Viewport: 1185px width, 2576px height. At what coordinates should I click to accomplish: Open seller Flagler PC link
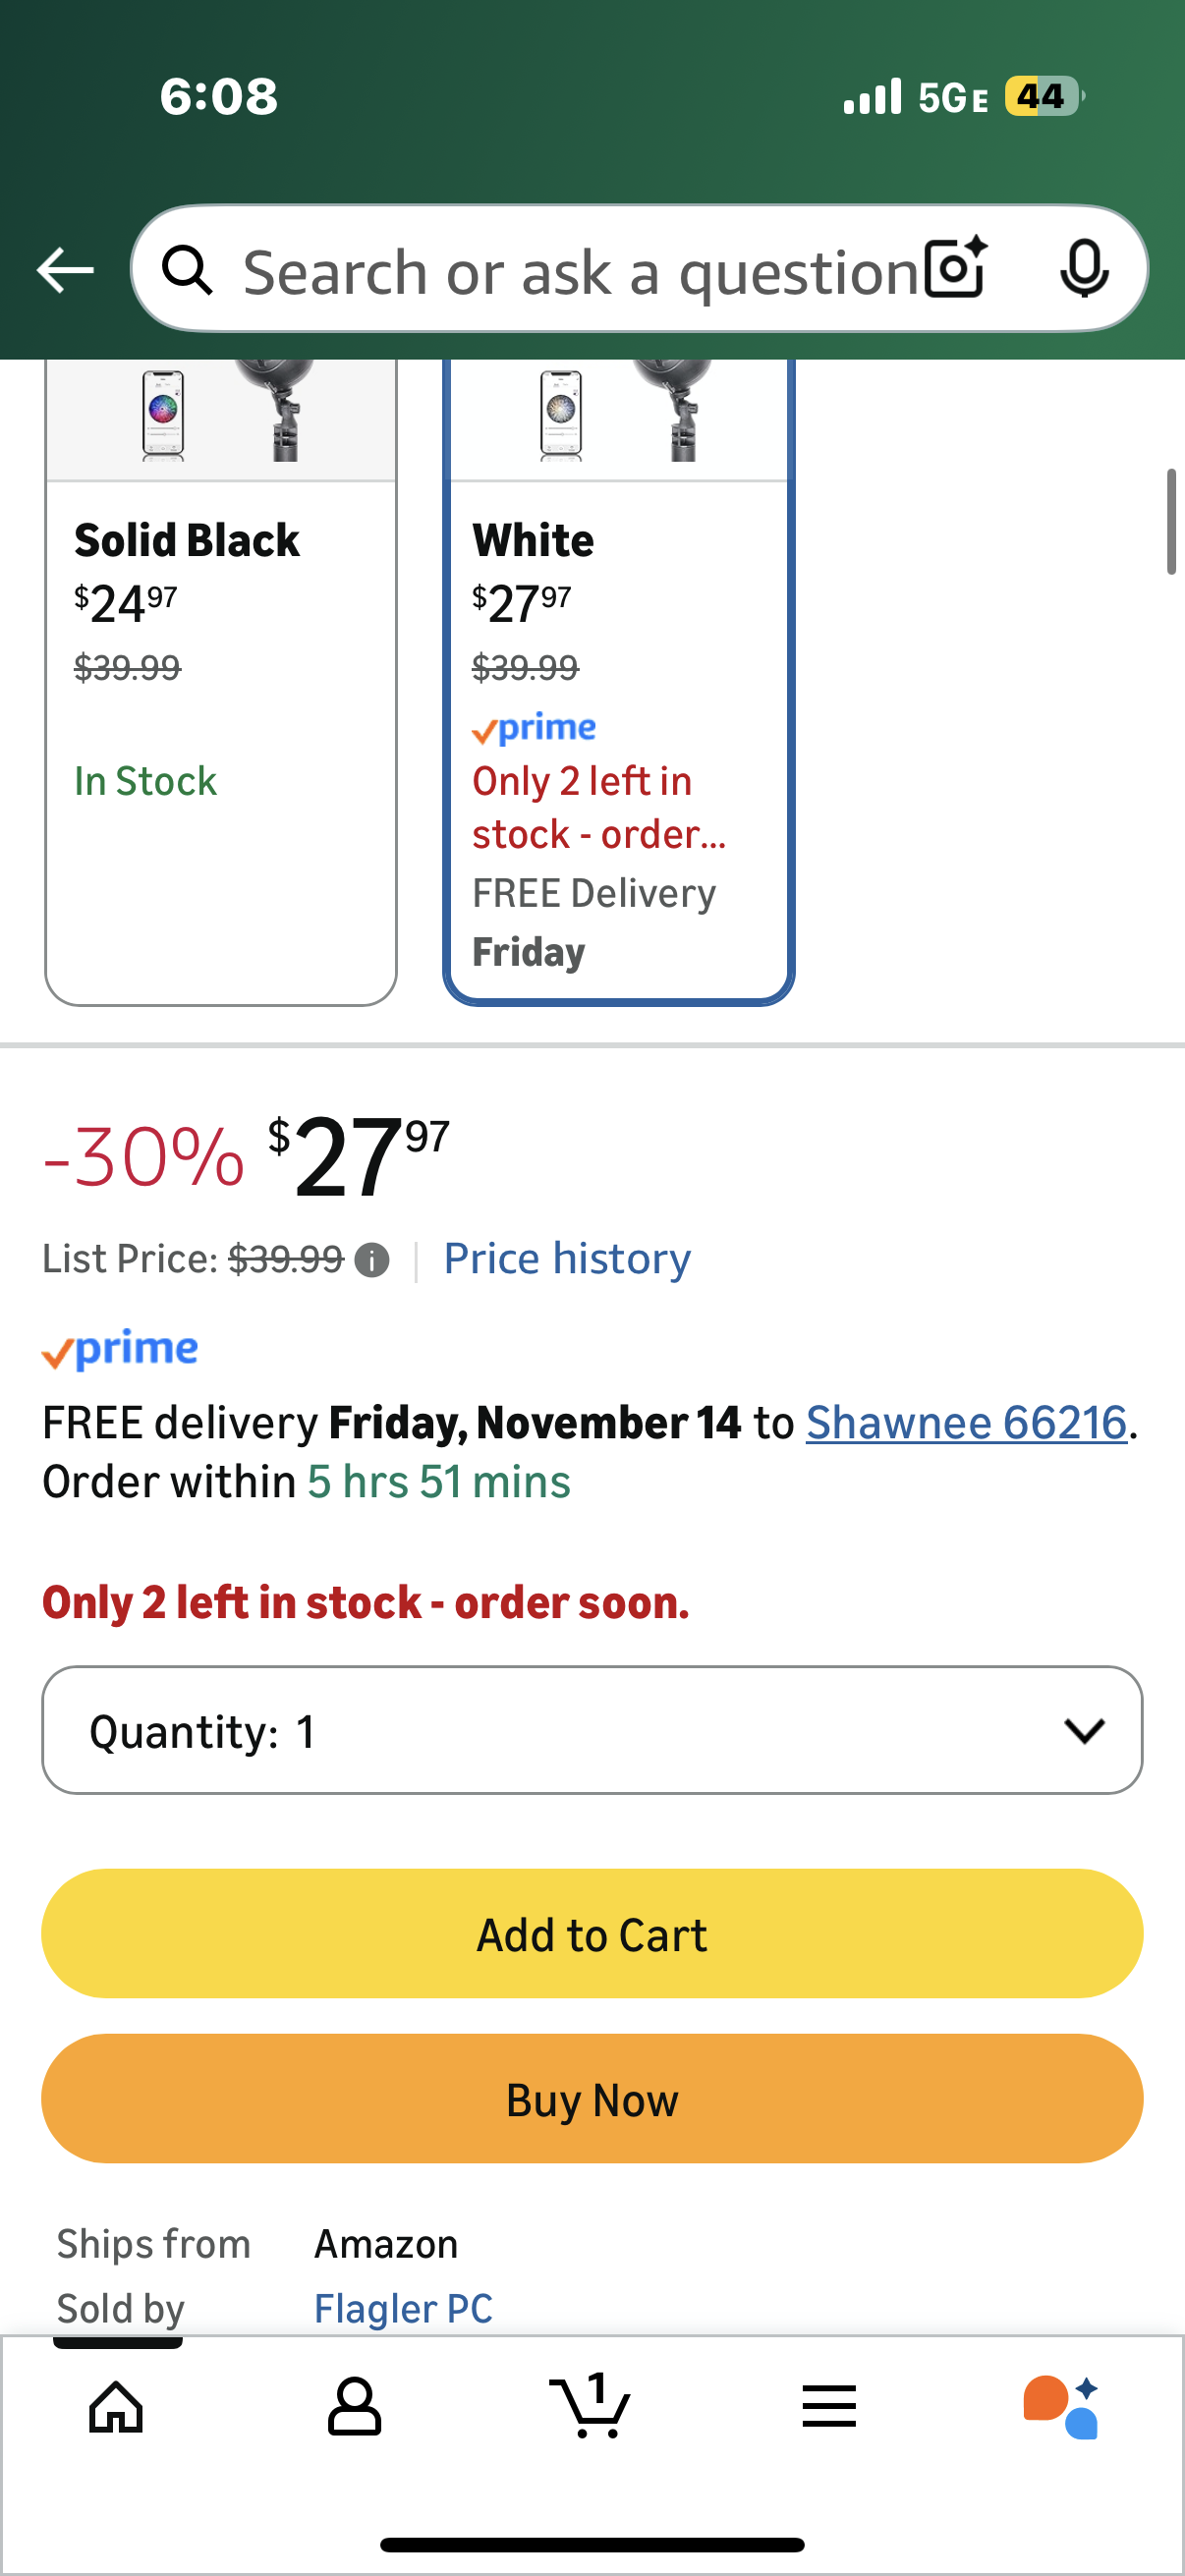click(x=403, y=2308)
